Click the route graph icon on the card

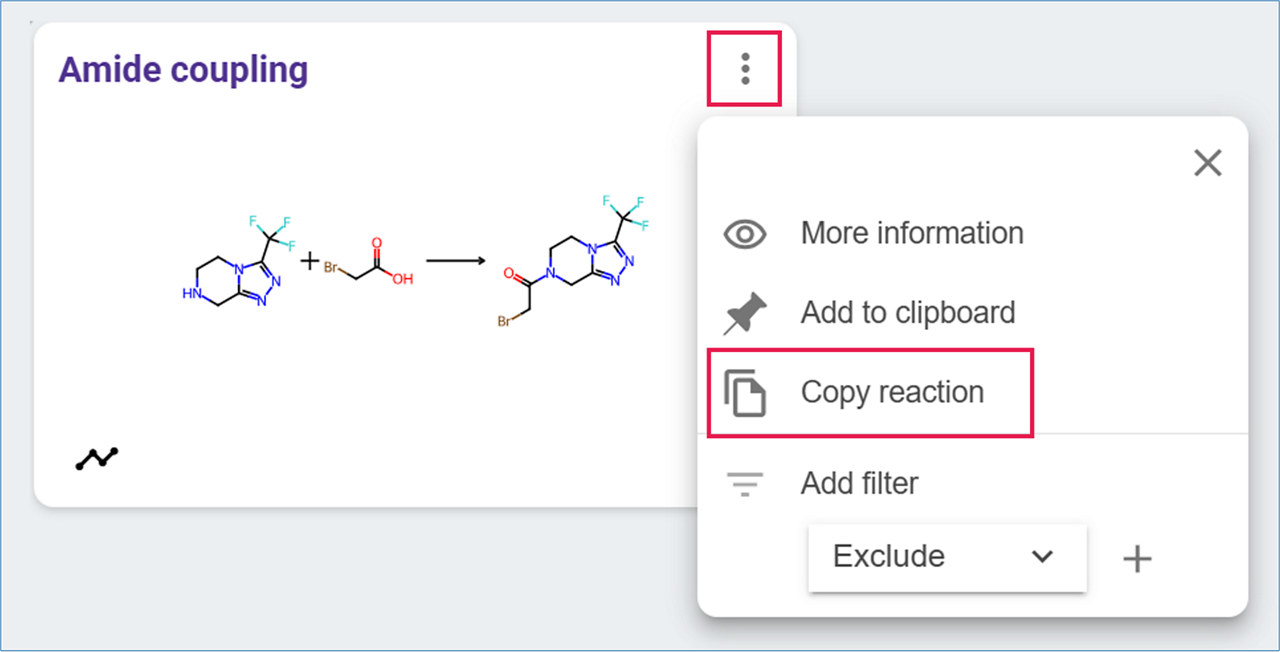pyautogui.click(x=97, y=458)
